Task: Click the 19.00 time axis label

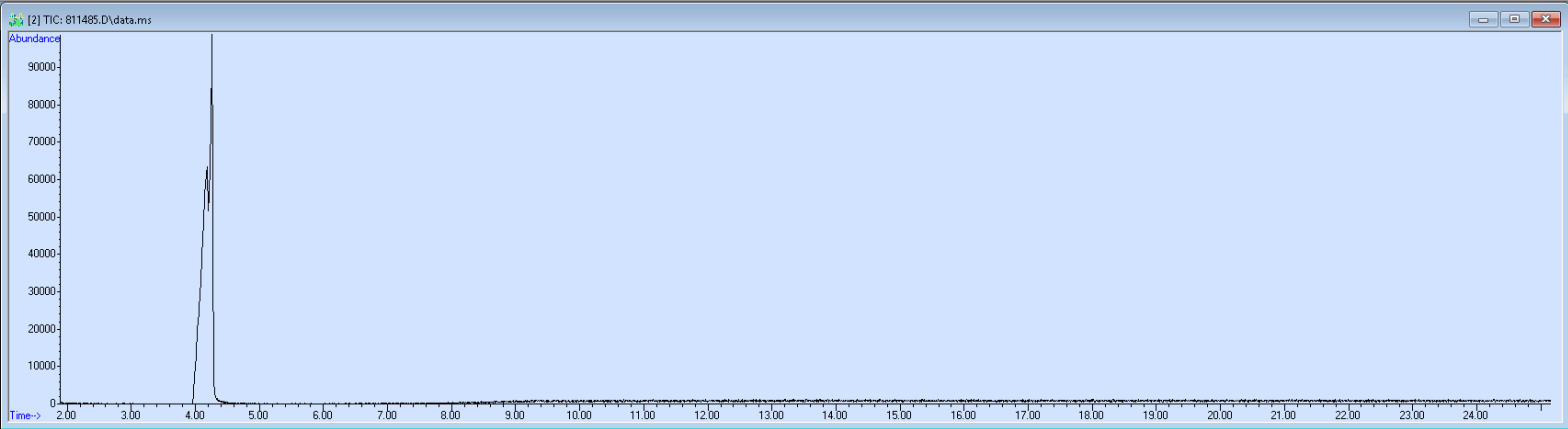Action: [x=1154, y=414]
